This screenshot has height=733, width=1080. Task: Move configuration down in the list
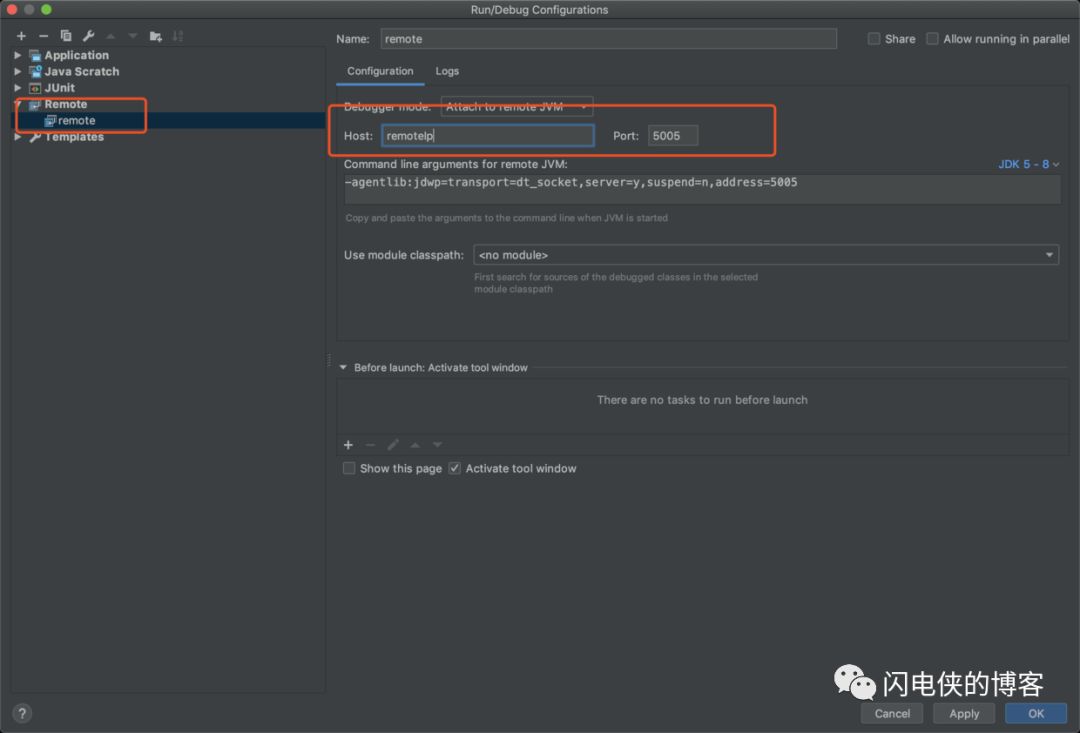[132, 36]
